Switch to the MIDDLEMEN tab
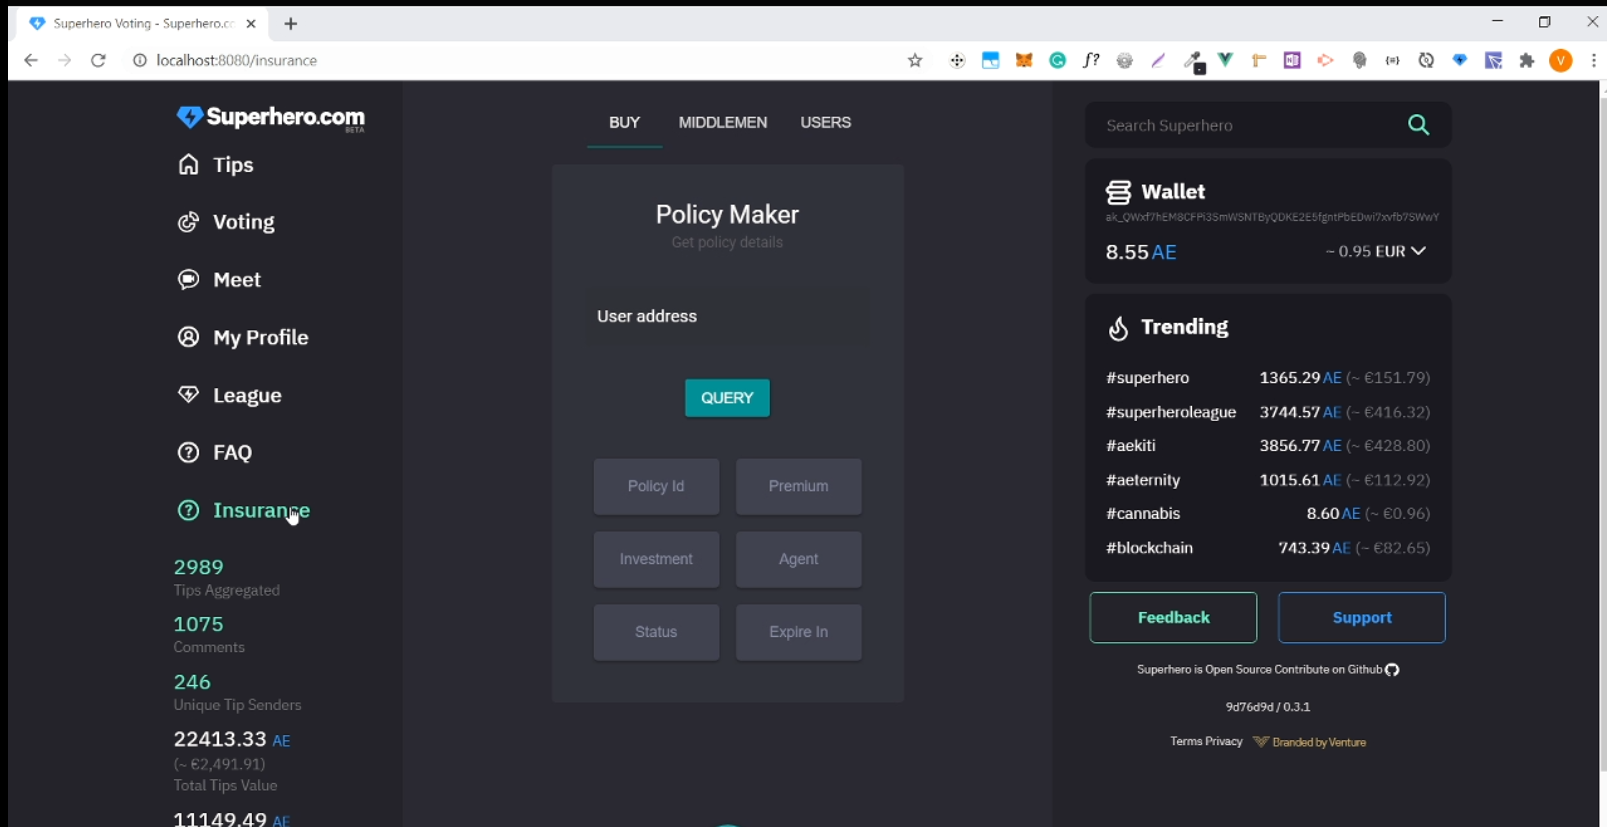The width and height of the screenshot is (1607, 827). [x=723, y=123]
